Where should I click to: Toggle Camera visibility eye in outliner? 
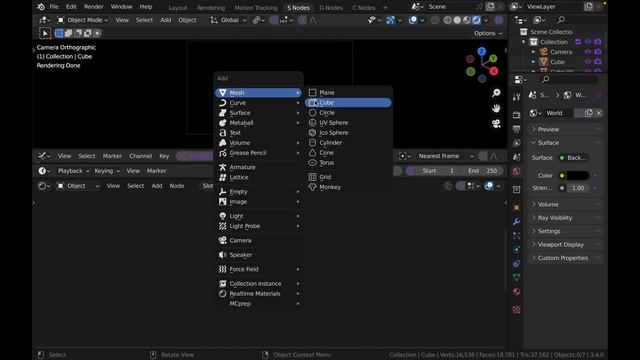coord(588,52)
